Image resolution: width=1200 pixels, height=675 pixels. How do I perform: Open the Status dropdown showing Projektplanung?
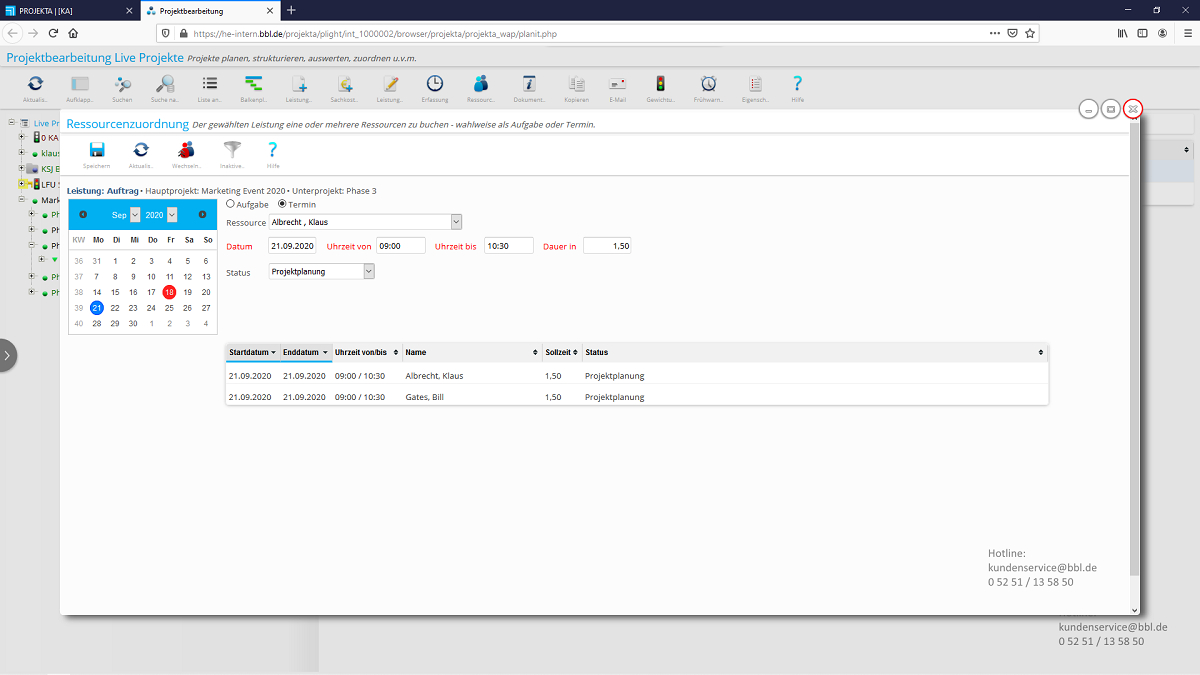coord(322,271)
